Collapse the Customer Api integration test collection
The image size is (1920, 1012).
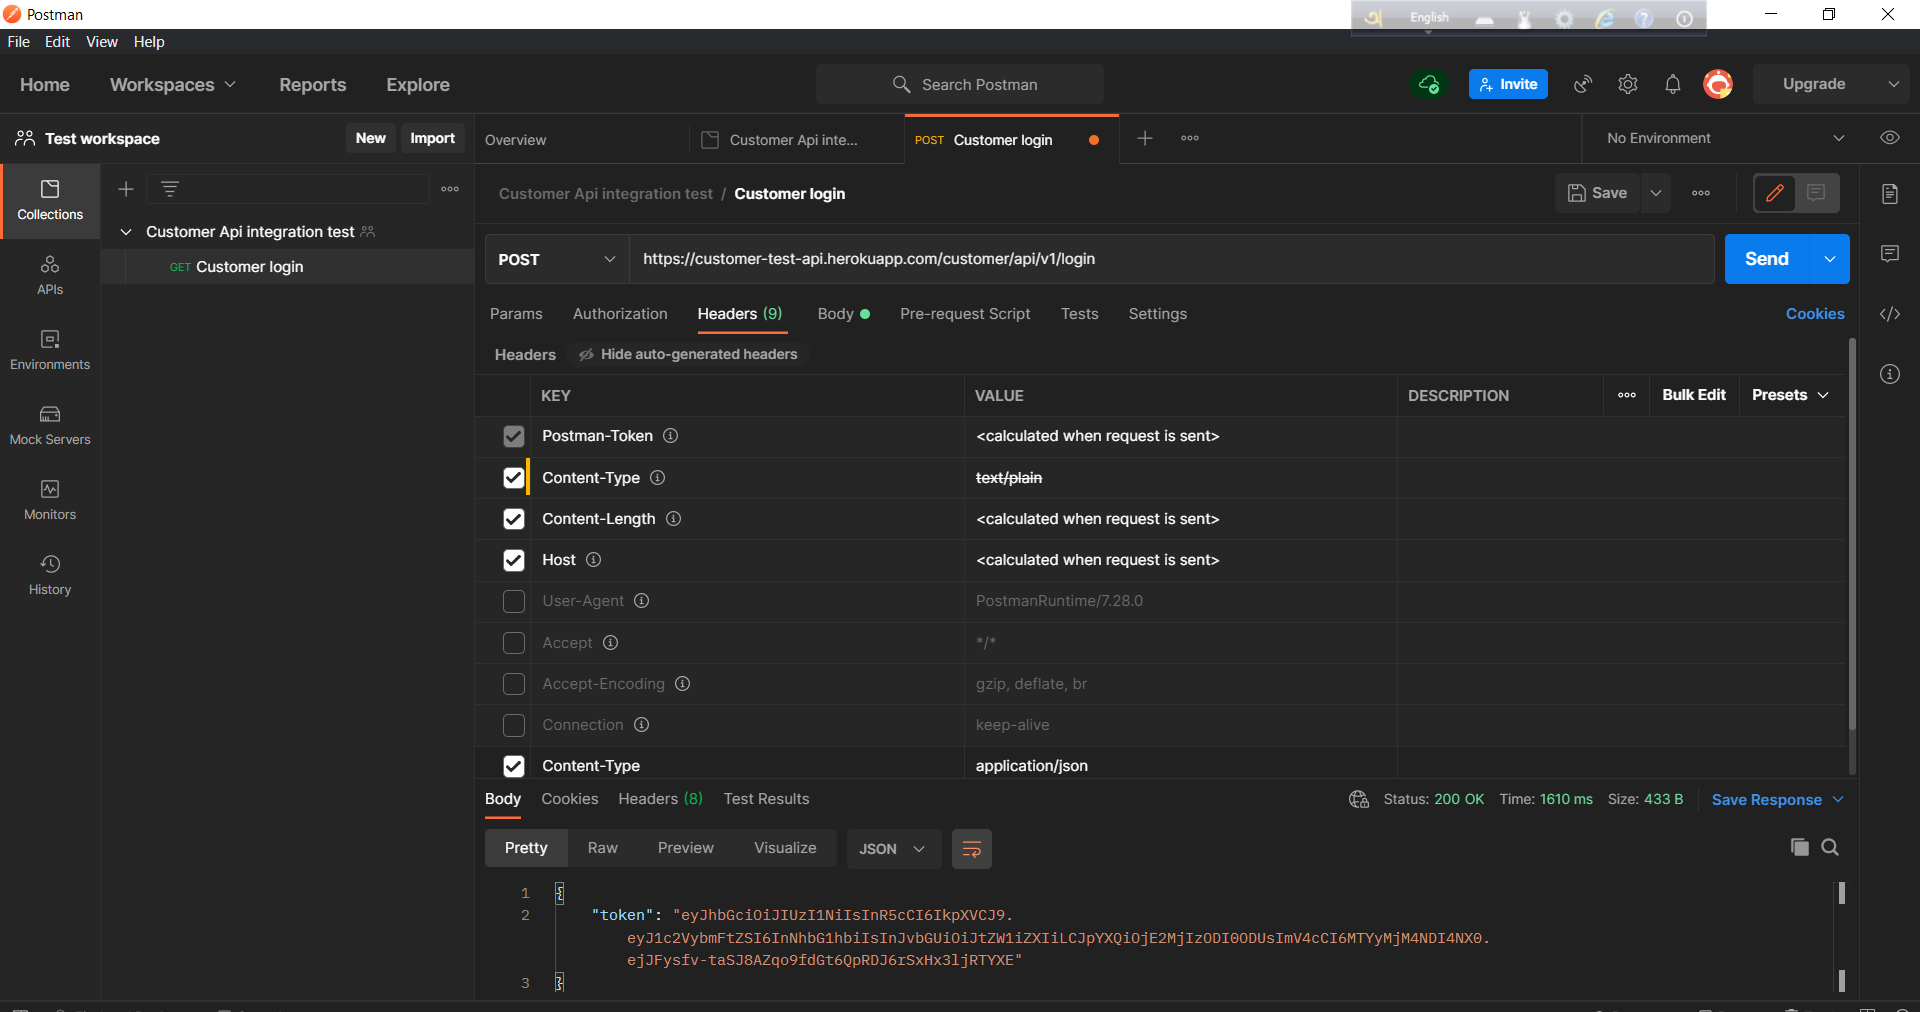pos(126,231)
